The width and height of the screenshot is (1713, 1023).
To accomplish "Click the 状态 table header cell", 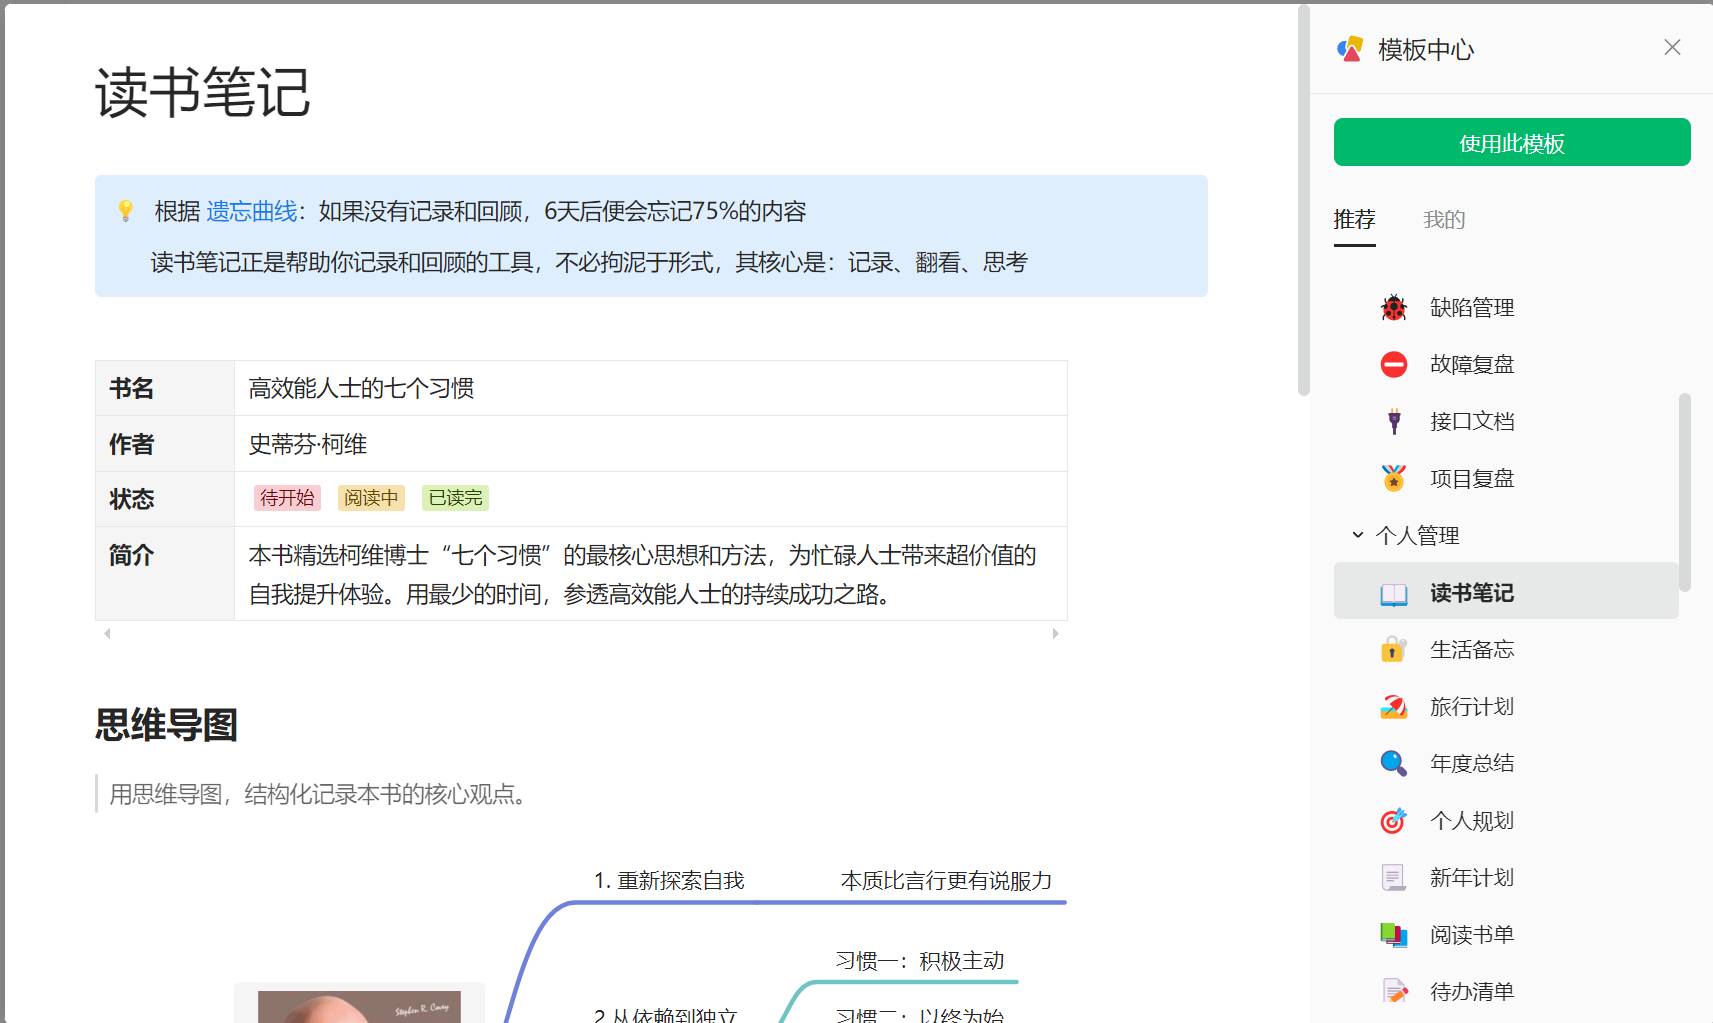I will pos(165,499).
